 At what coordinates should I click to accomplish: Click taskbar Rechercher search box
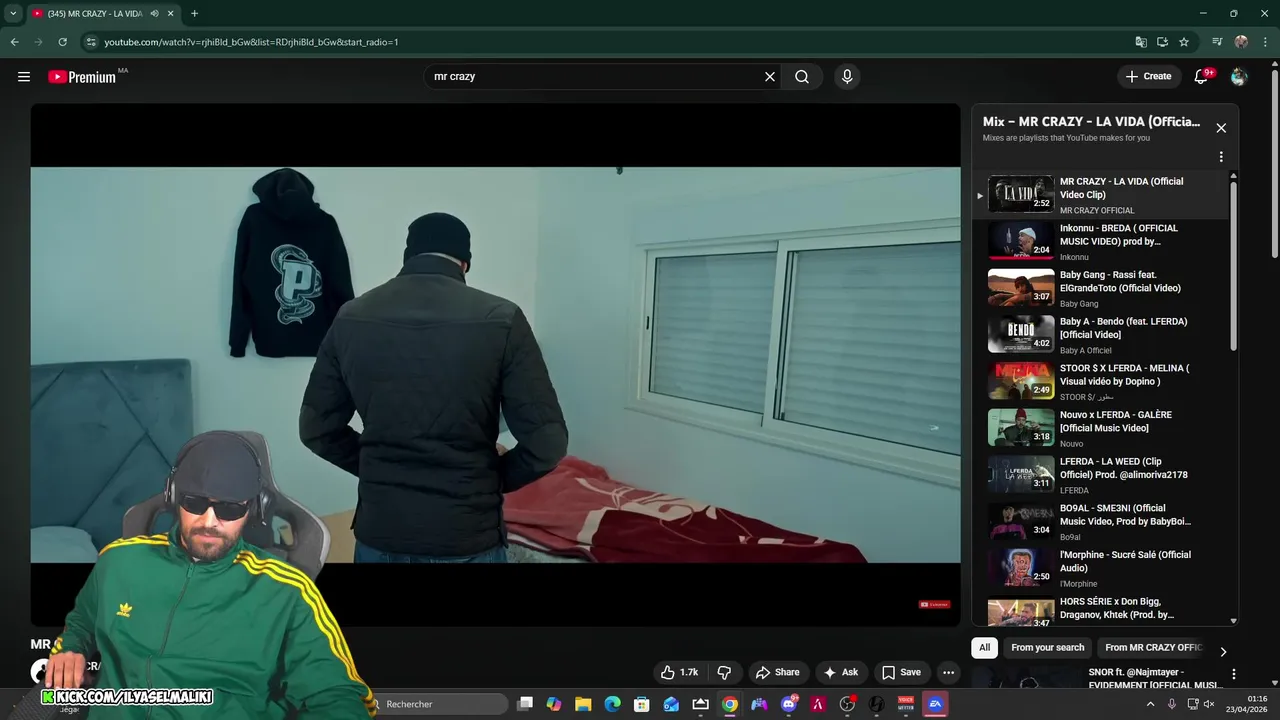pos(438,705)
